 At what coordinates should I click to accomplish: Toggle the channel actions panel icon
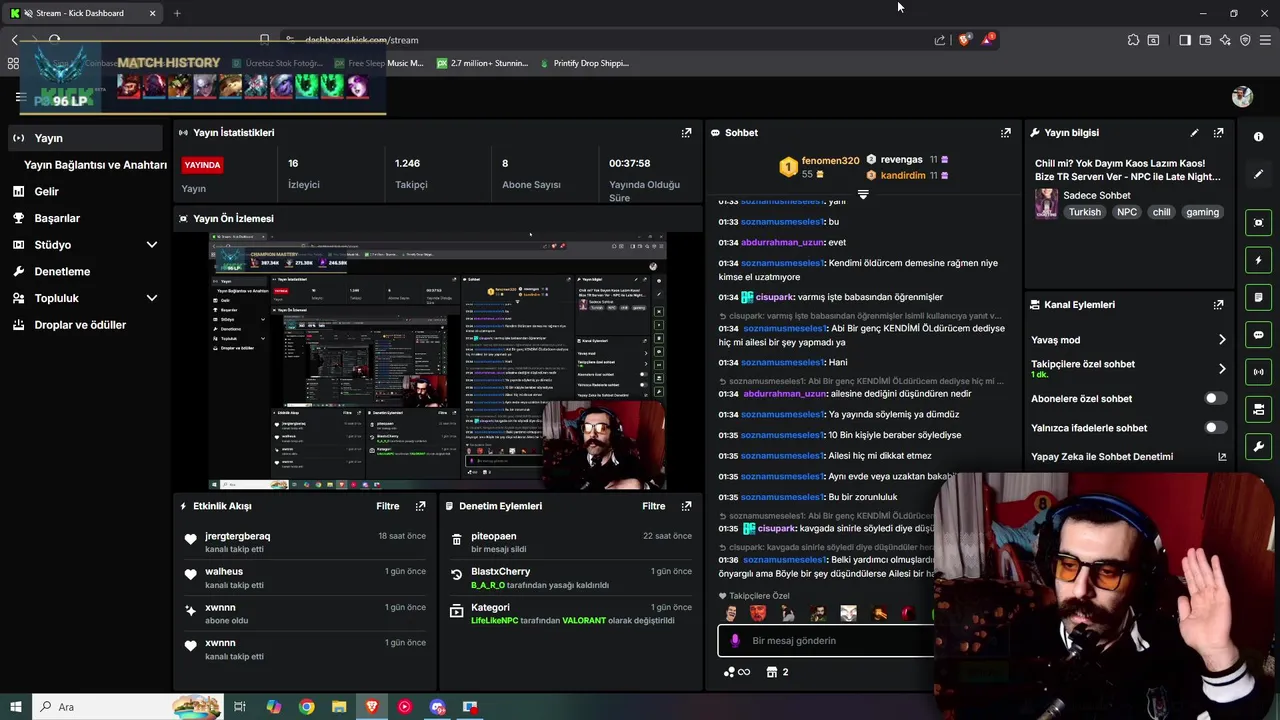pos(1258,409)
